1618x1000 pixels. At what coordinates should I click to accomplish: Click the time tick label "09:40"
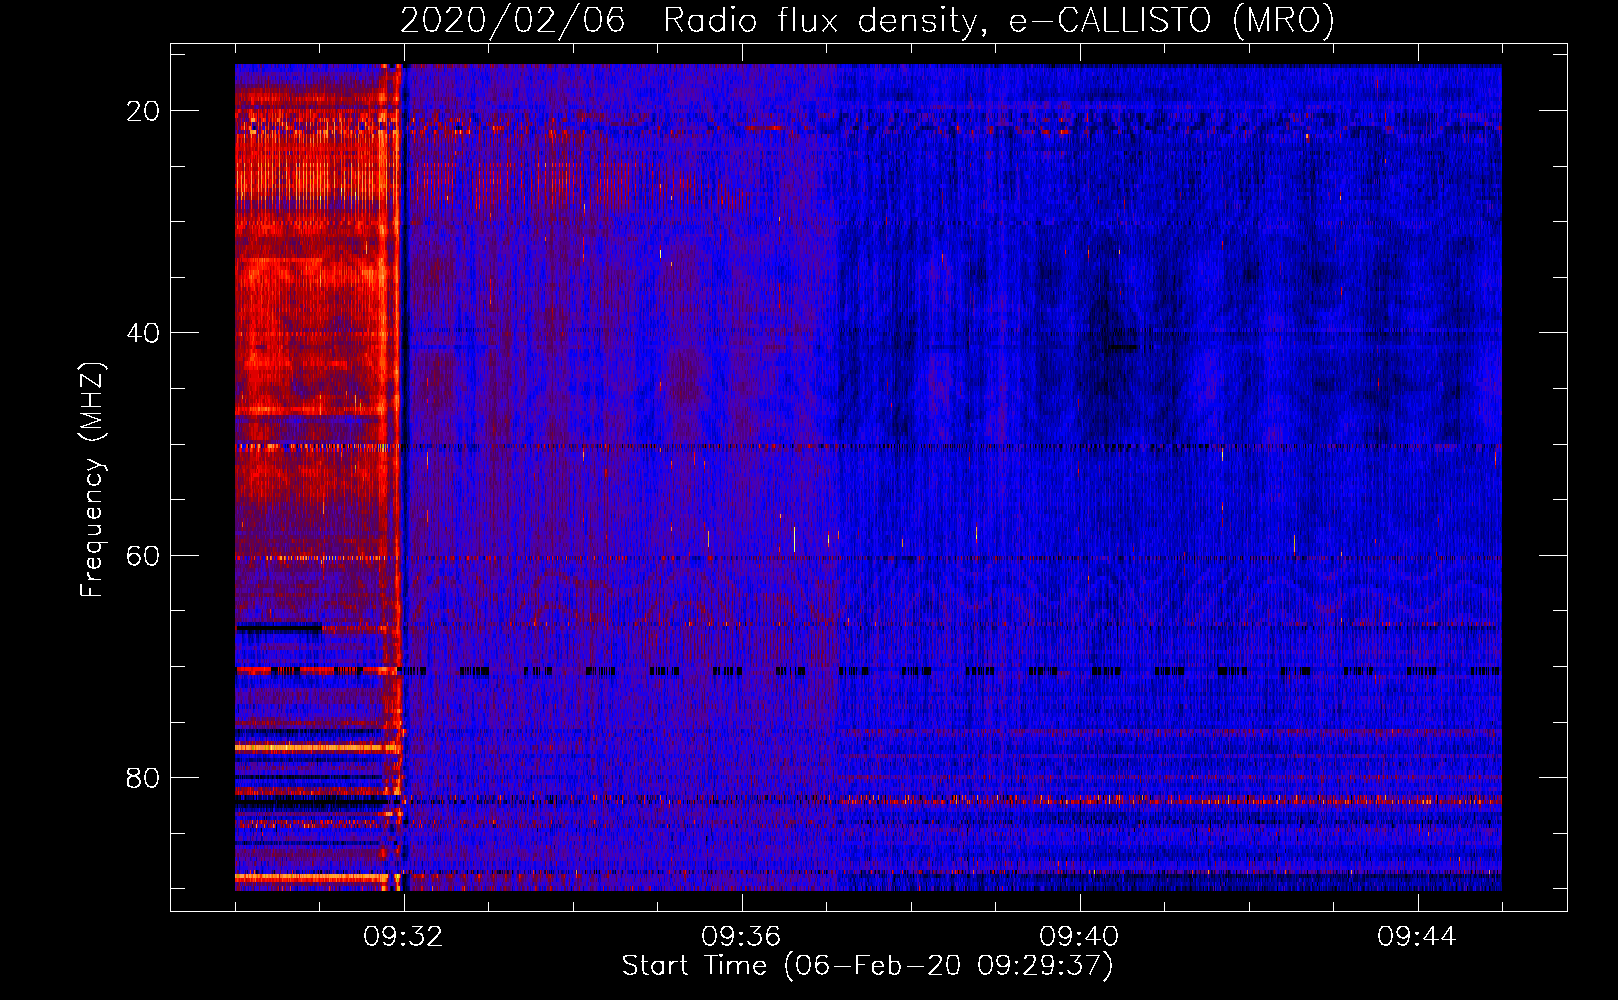point(1079,937)
